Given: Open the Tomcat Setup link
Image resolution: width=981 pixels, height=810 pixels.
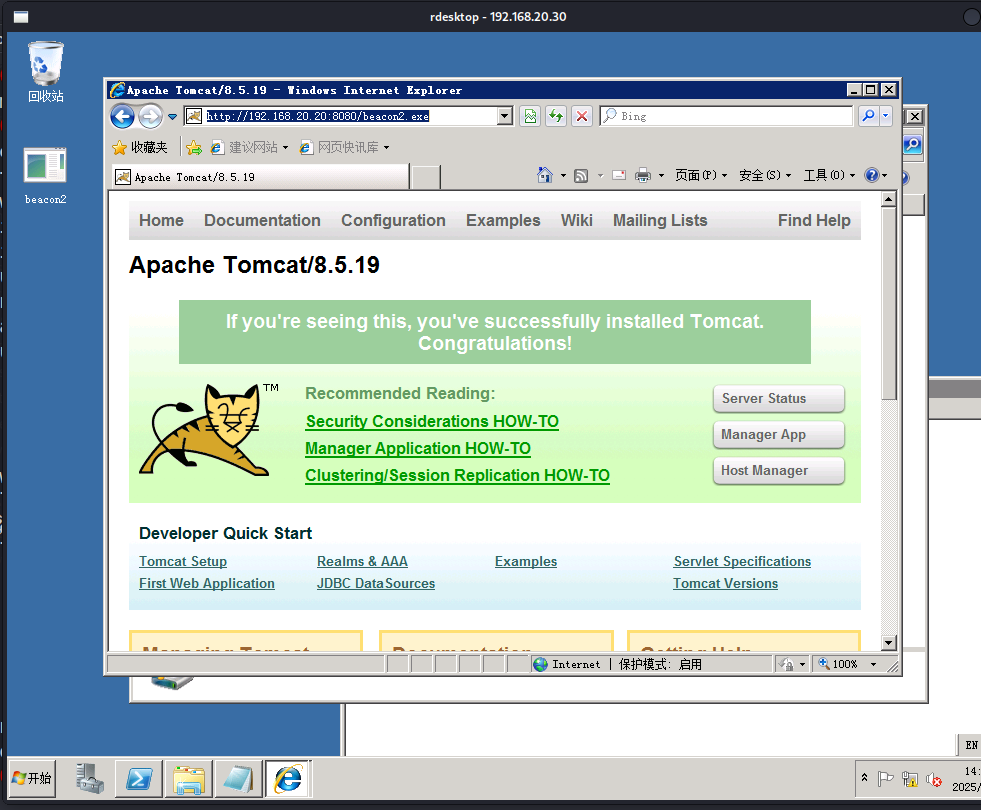Looking at the screenshot, I should pyautogui.click(x=183, y=562).
